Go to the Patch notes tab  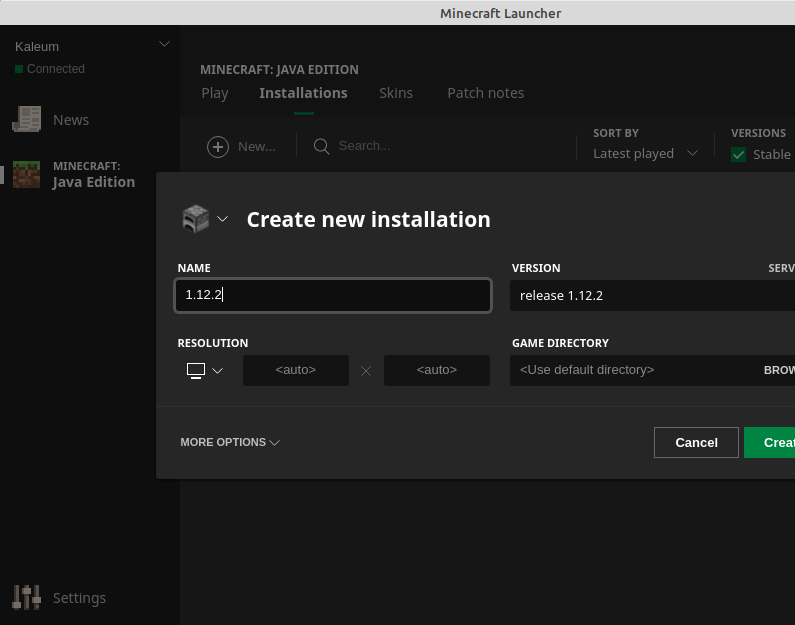[x=485, y=93]
